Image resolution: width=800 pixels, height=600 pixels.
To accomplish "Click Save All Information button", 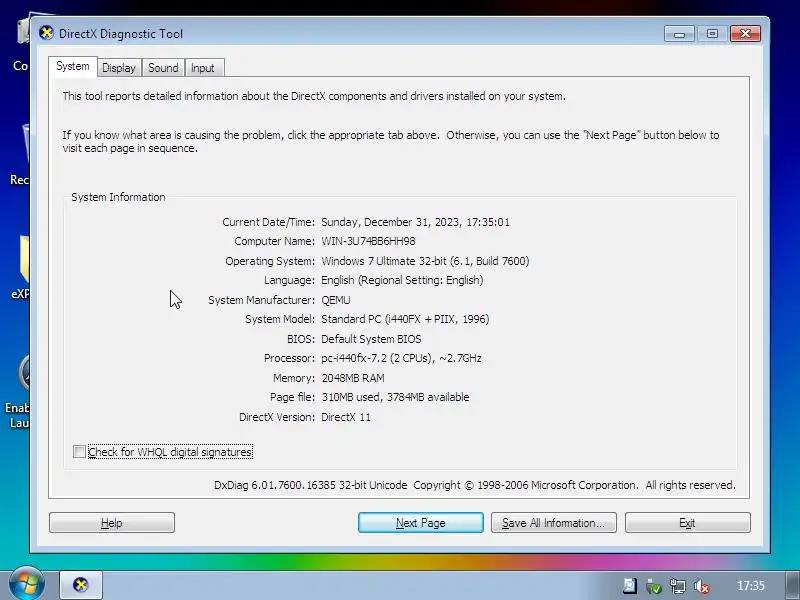I will [x=554, y=523].
